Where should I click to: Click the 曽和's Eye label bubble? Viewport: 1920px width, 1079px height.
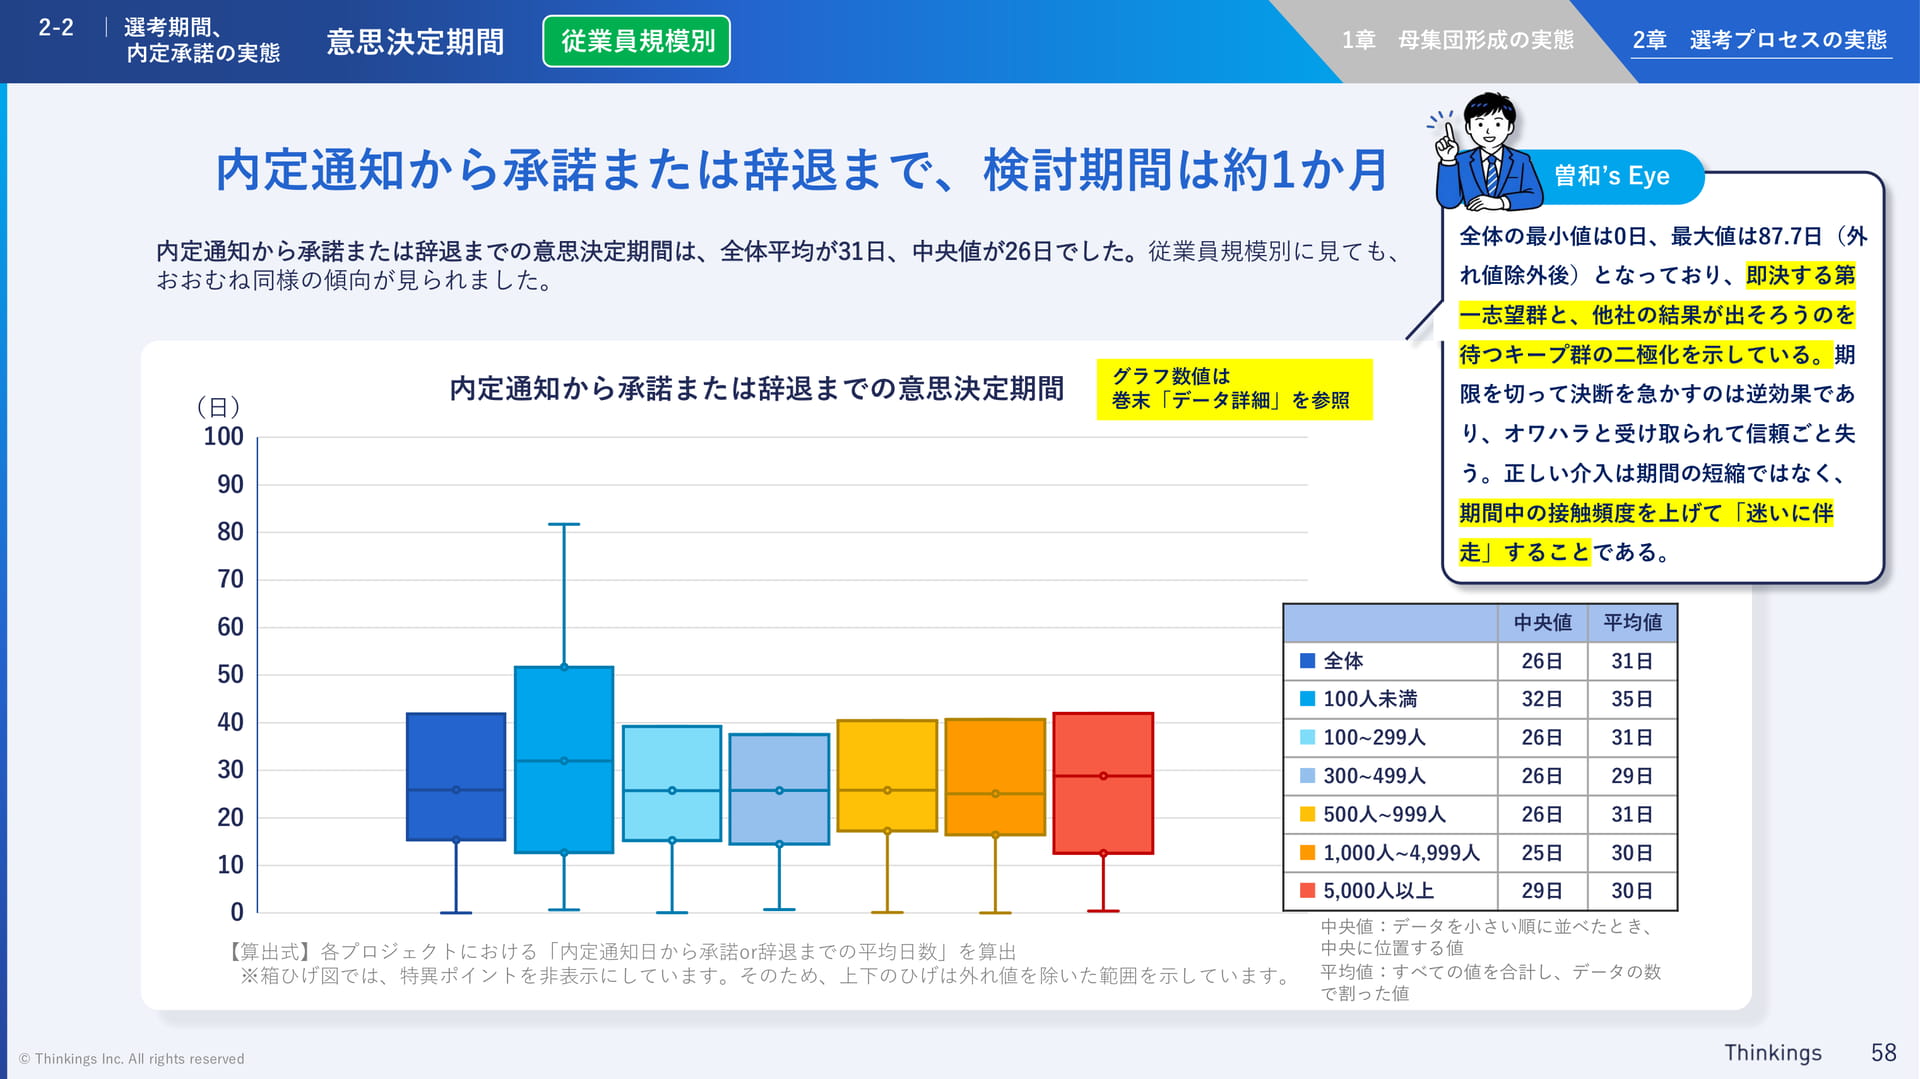1611,176
